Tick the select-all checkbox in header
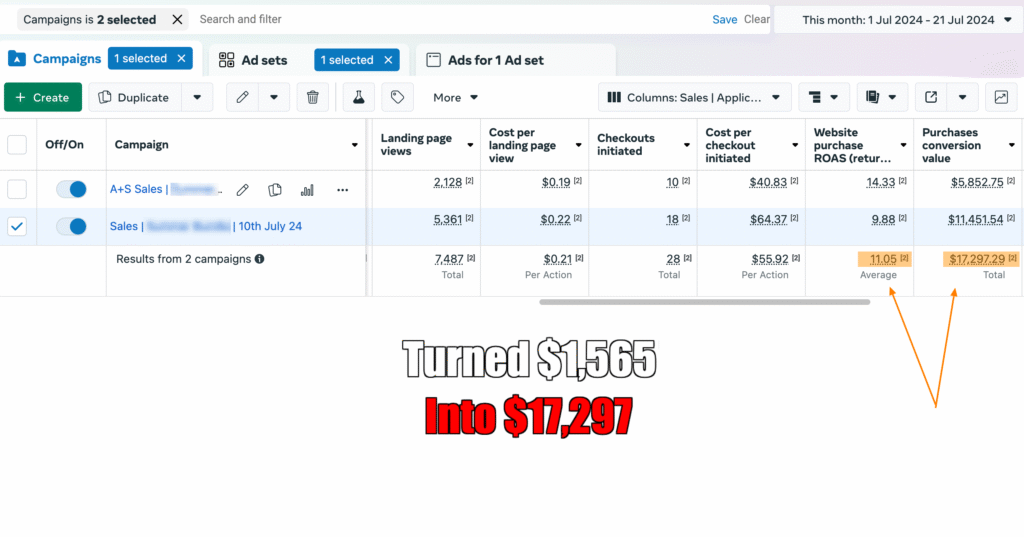This screenshot has width=1024, height=537. pos(17,145)
